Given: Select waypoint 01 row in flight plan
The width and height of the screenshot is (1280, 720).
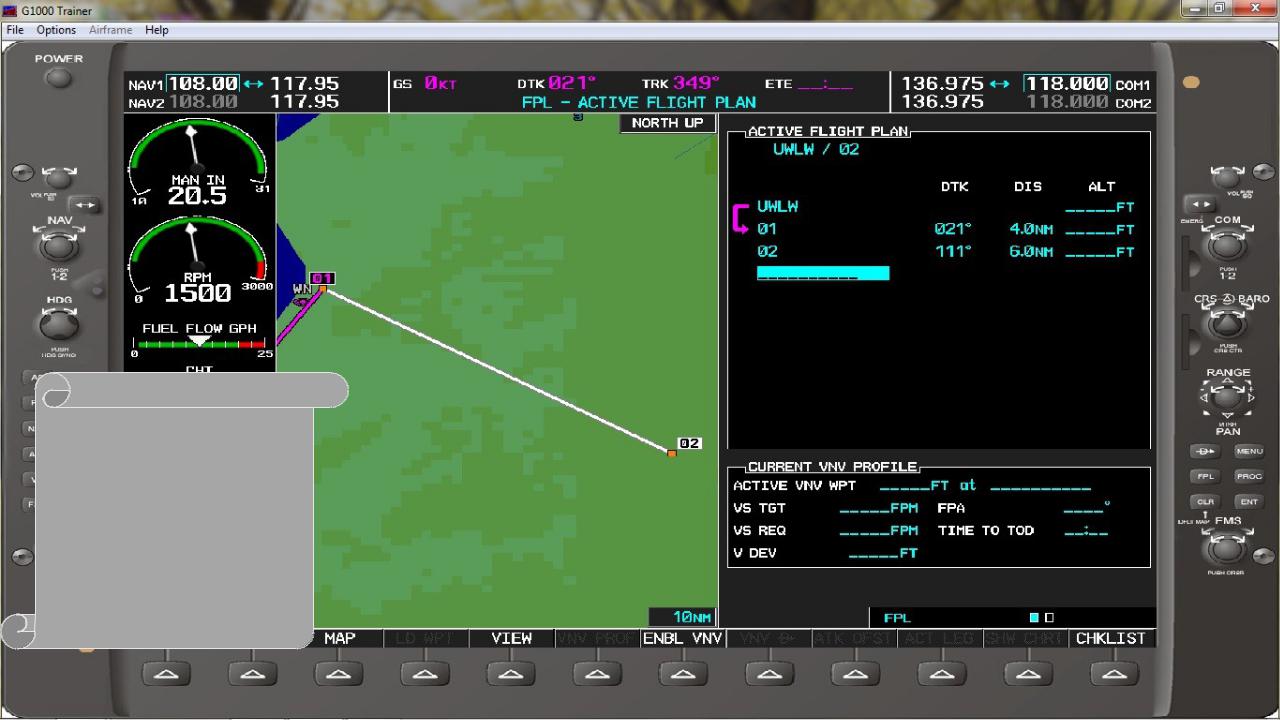Looking at the screenshot, I should (x=945, y=229).
